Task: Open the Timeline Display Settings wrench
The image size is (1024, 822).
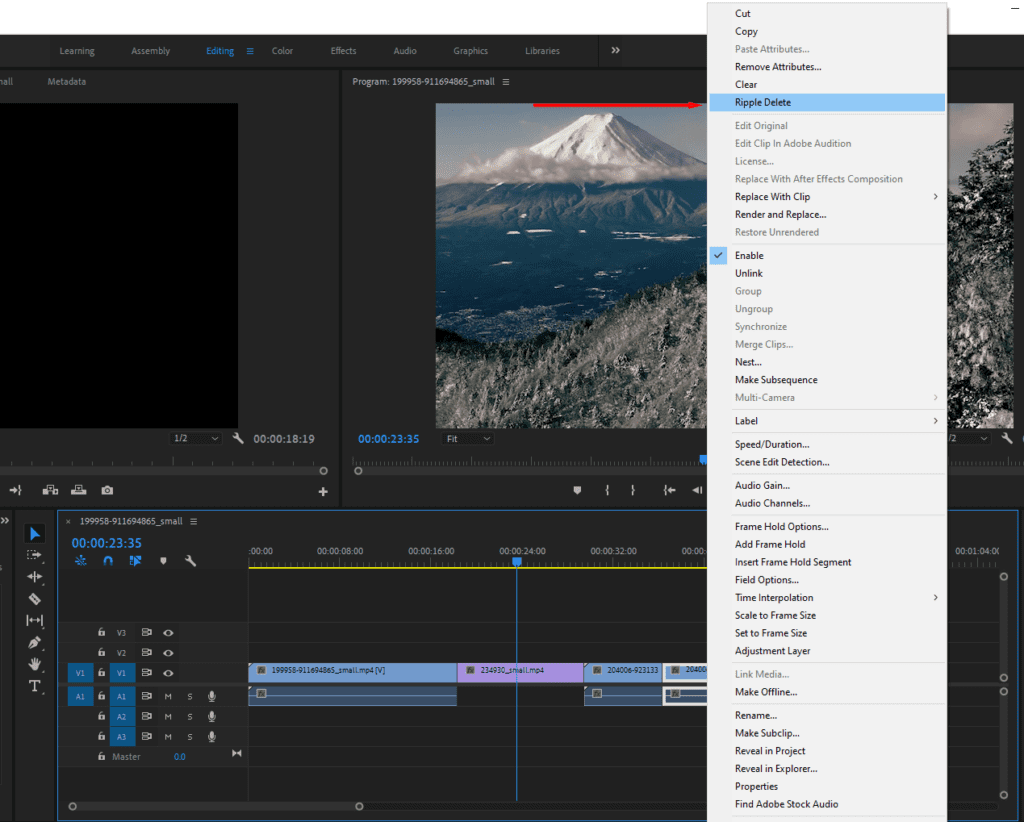Action: (190, 561)
